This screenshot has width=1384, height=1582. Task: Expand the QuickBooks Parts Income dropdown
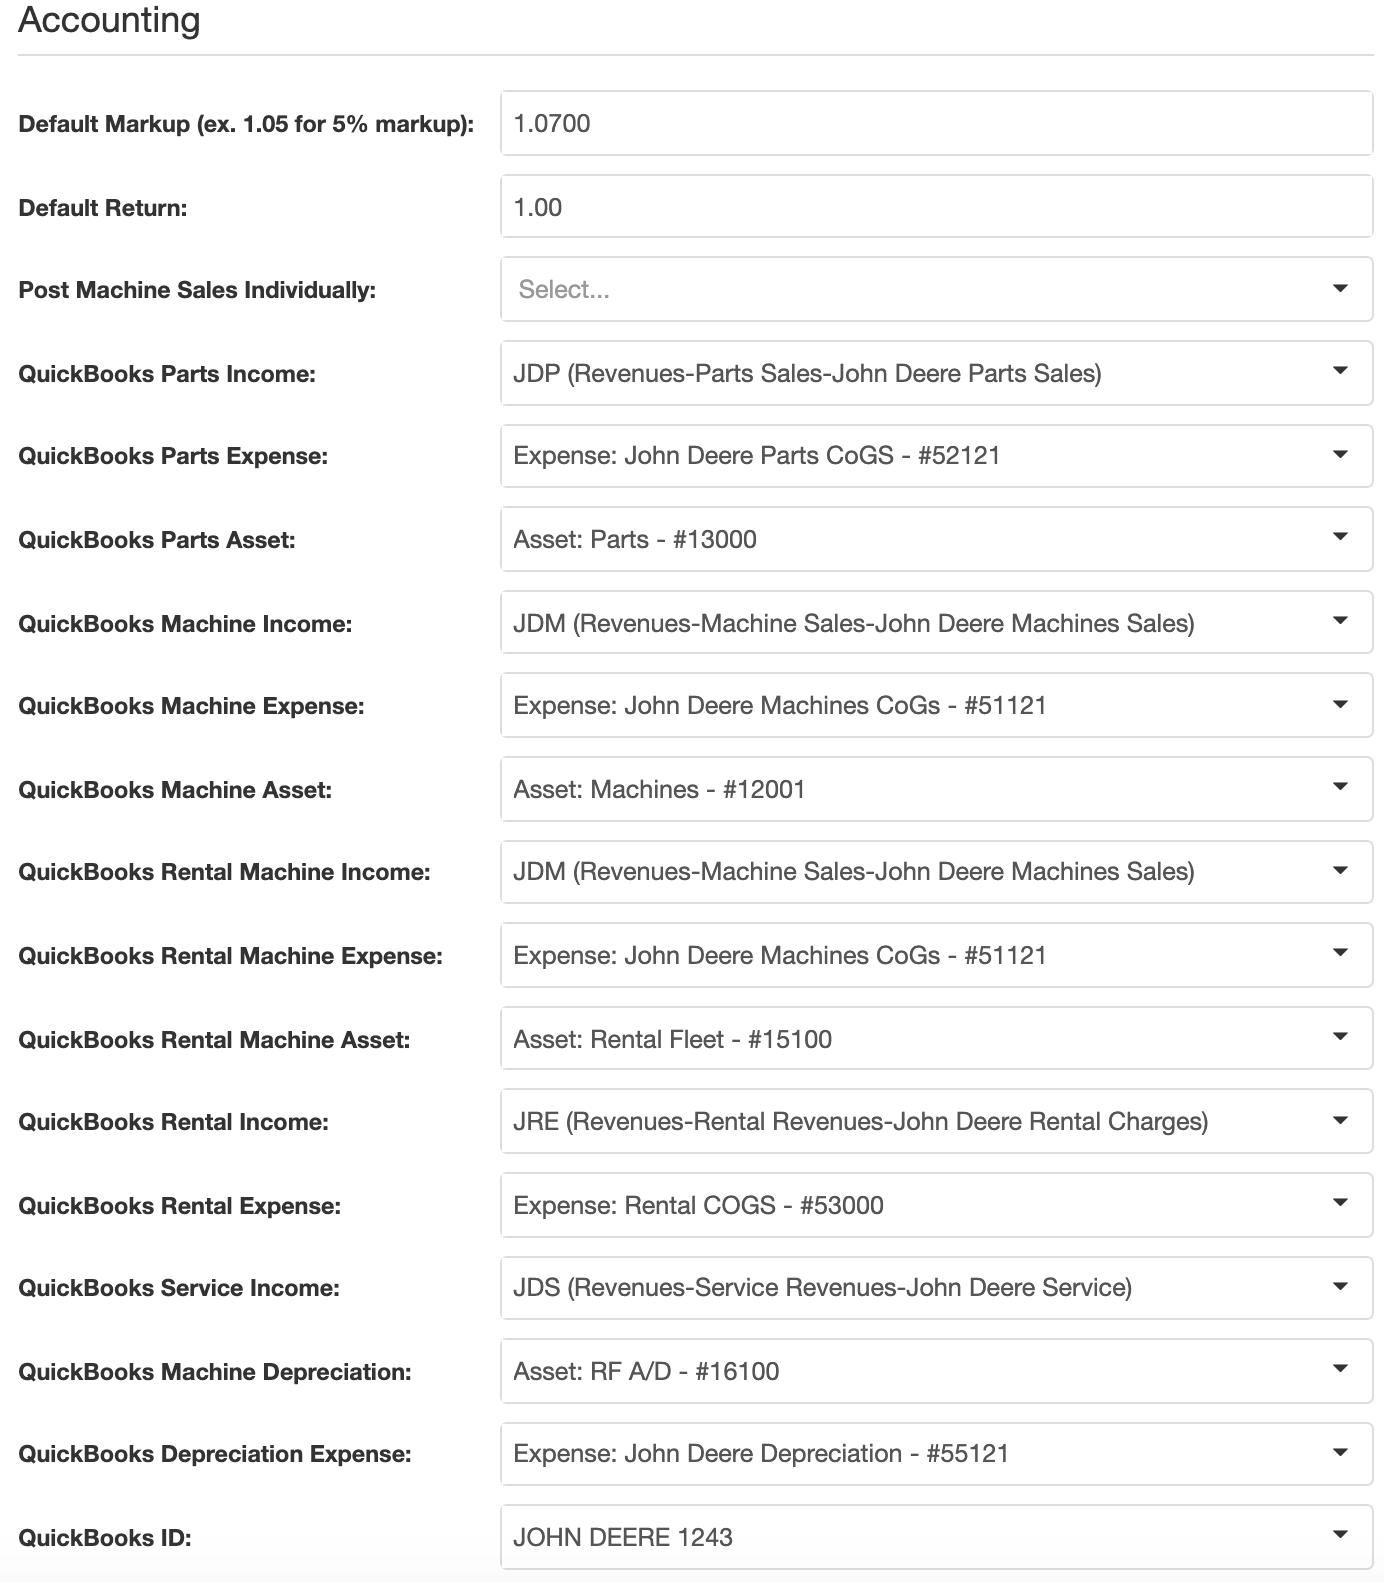coord(936,373)
